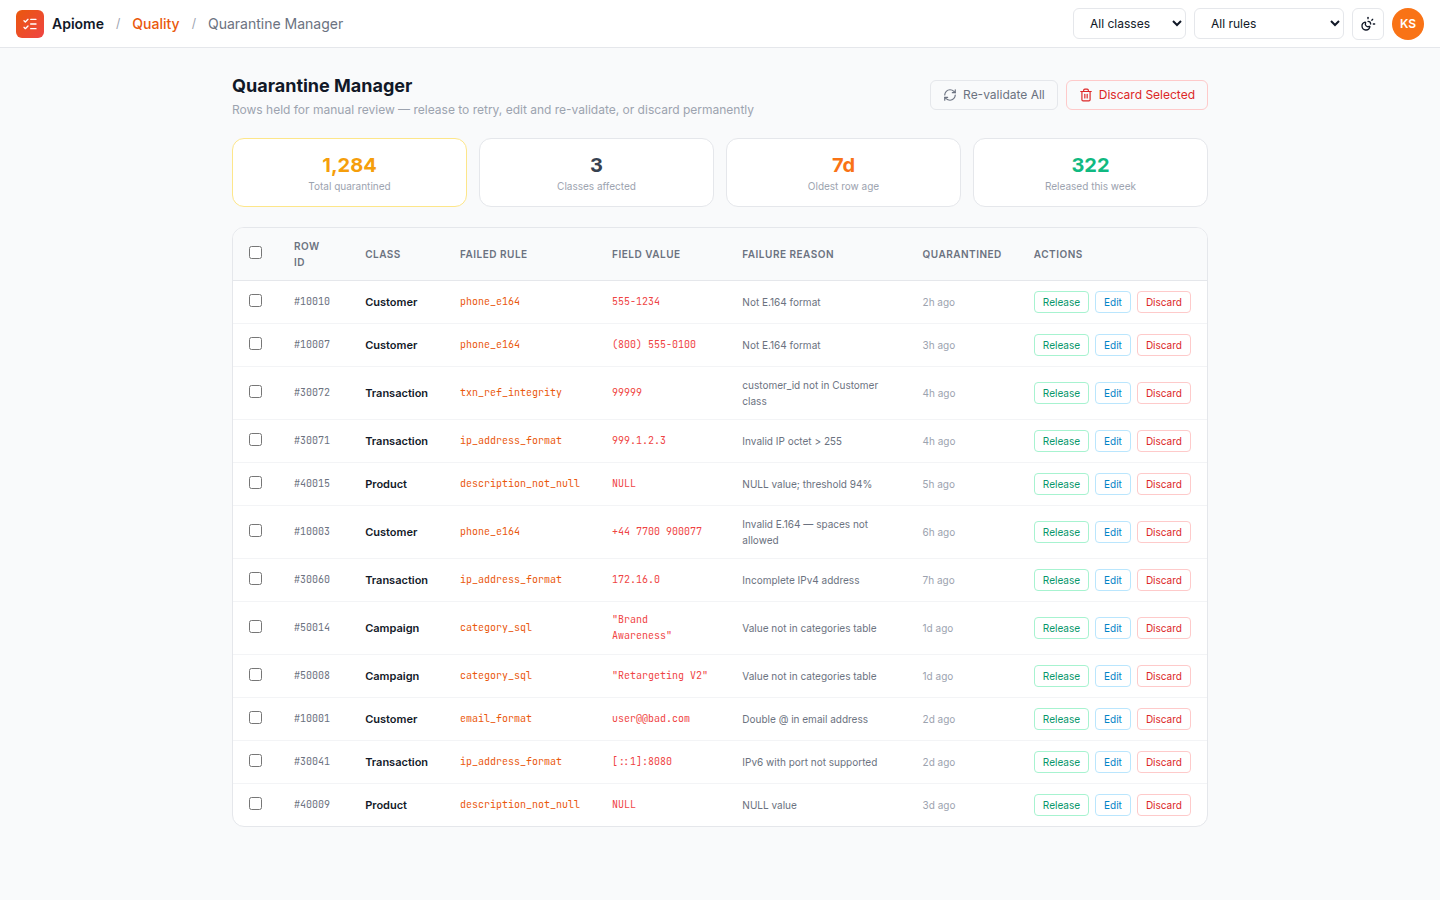The image size is (1440, 900).
Task: Edit row #10010
Action: (x=1113, y=302)
